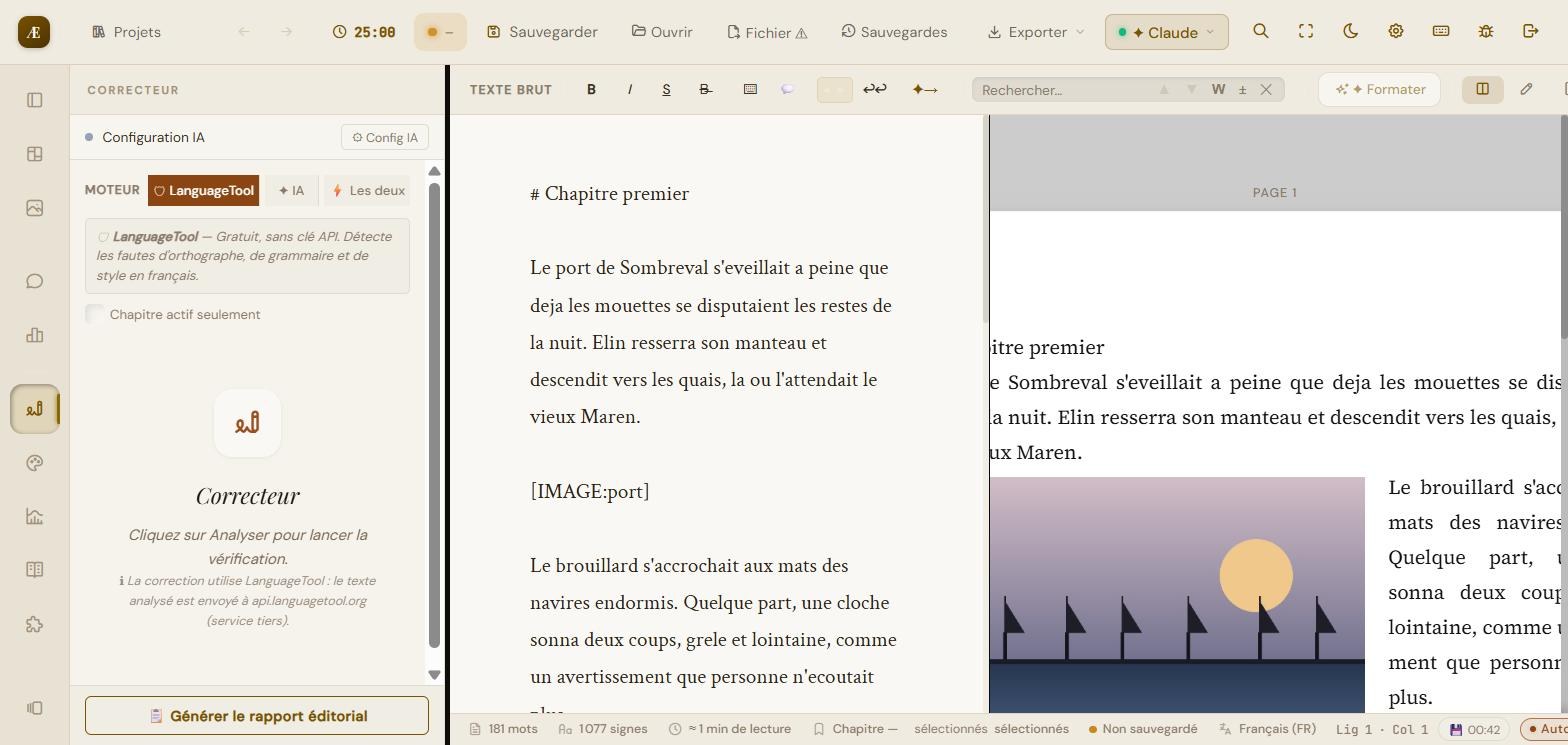
Task: Open the puzzle plugins sidebar icon
Action: point(35,625)
